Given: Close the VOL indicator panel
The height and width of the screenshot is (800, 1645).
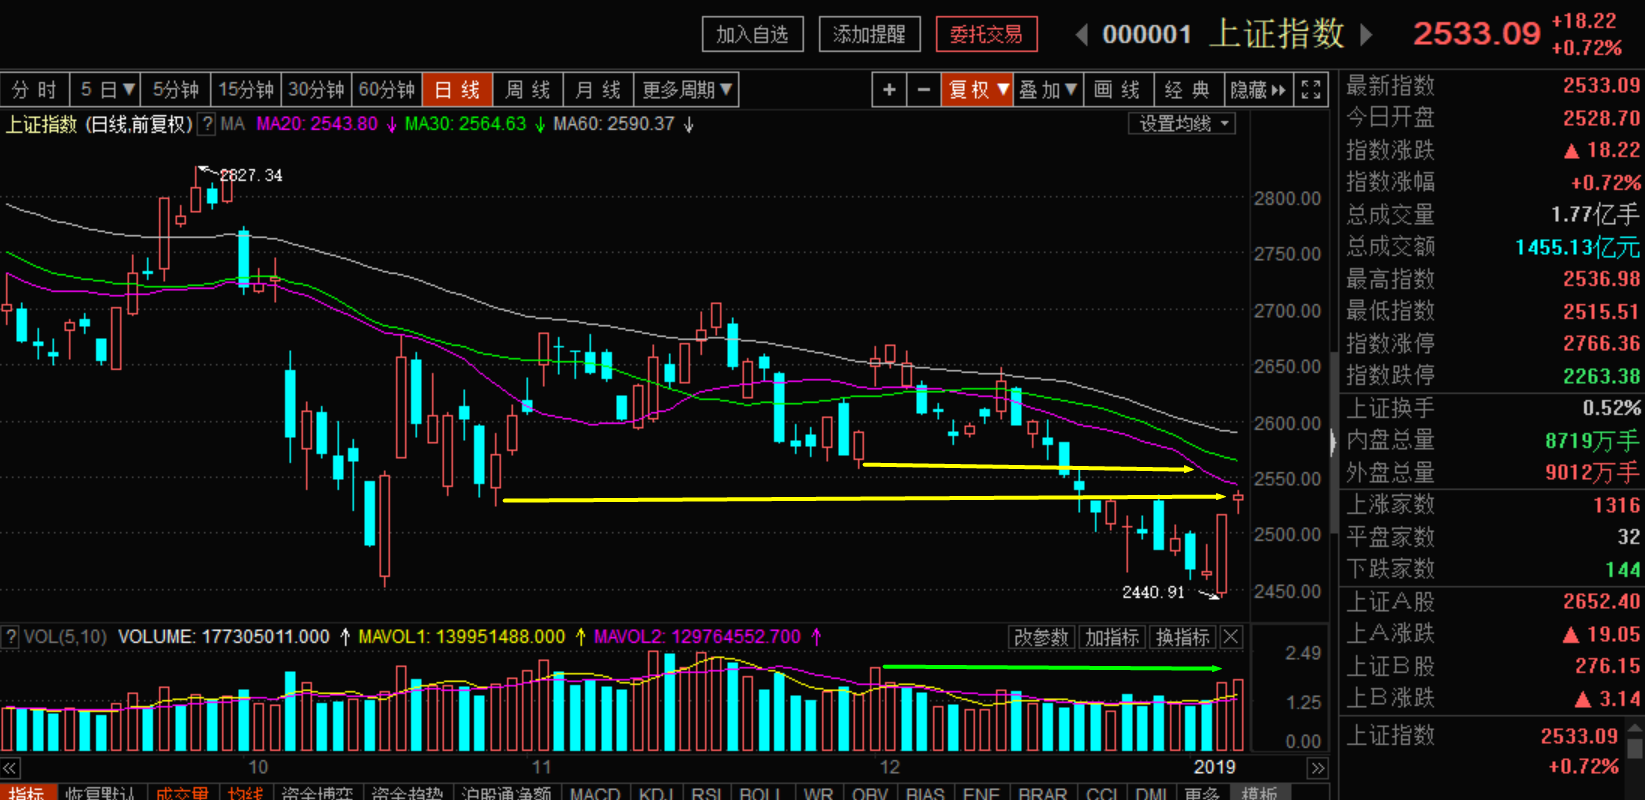Looking at the screenshot, I should click(1231, 637).
